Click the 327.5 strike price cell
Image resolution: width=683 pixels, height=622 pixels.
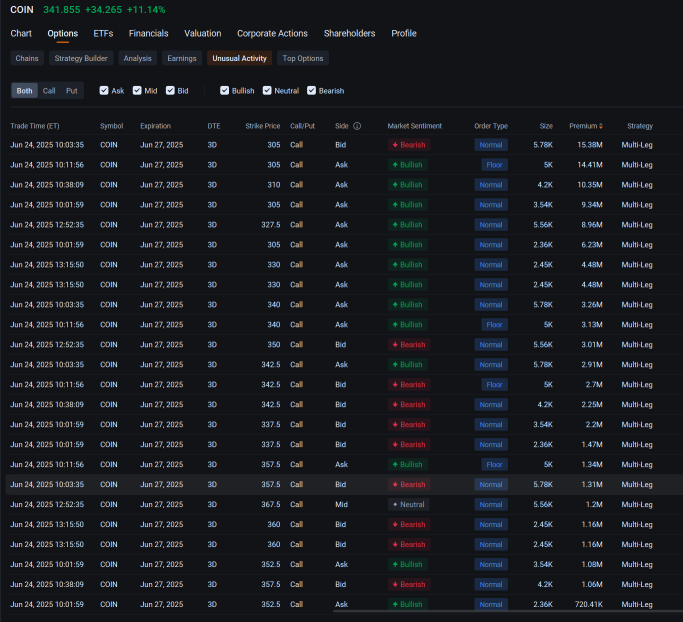[x=270, y=225]
